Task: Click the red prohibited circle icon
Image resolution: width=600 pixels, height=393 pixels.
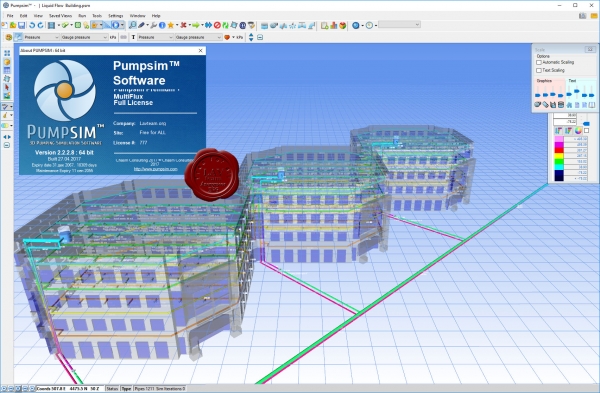Action: (x=217, y=25)
